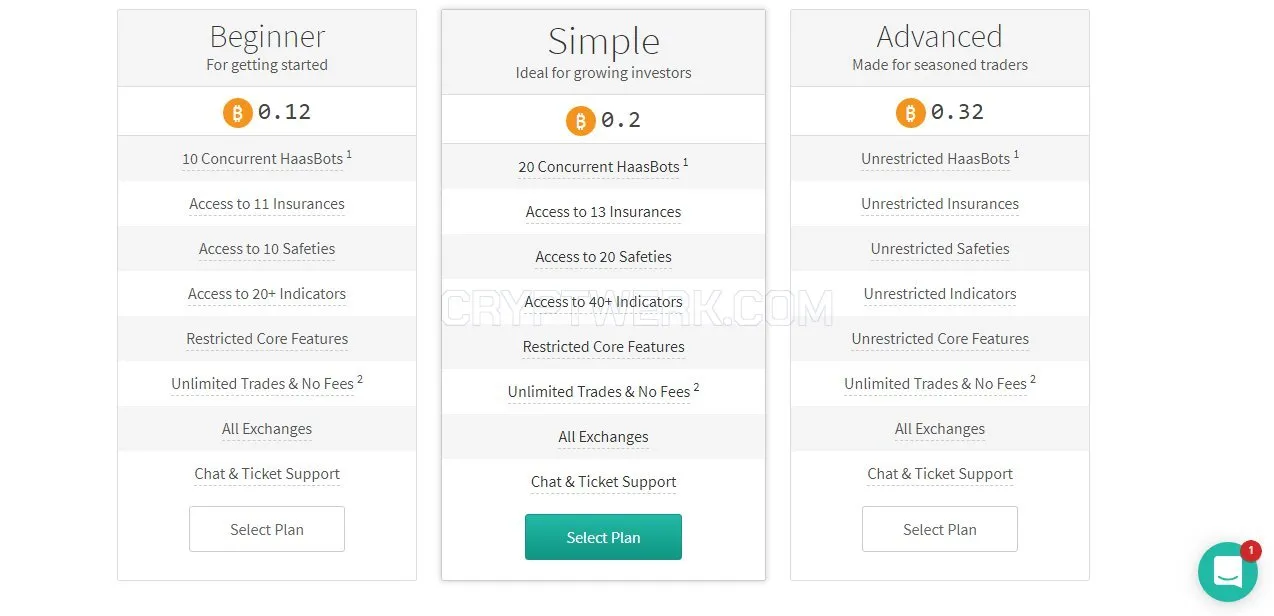Open the chat widget bubble
Viewport: 1274px width, 616px height.
pyautogui.click(x=1227, y=572)
